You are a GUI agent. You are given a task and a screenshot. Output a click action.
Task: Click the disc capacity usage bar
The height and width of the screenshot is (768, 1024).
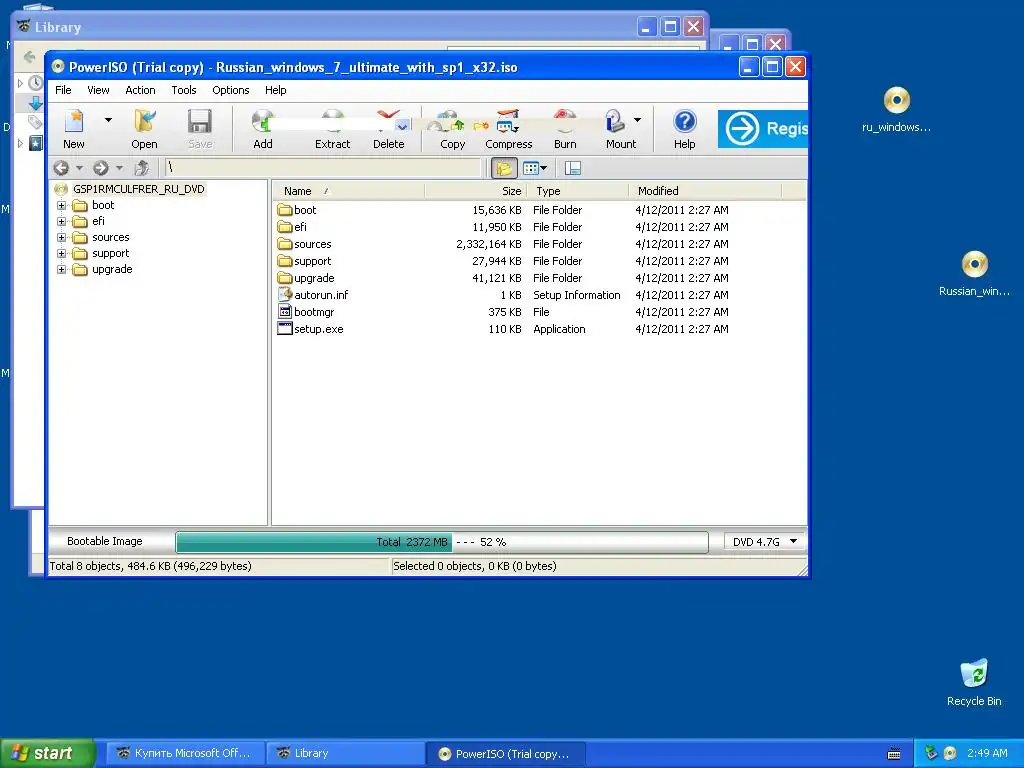[x=442, y=542]
